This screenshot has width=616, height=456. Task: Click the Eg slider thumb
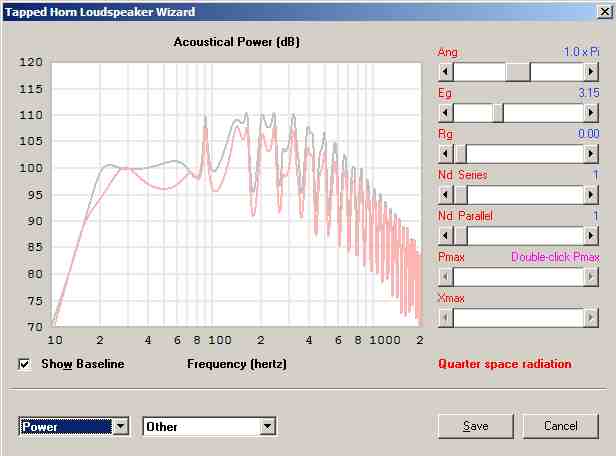tap(498, 113)
